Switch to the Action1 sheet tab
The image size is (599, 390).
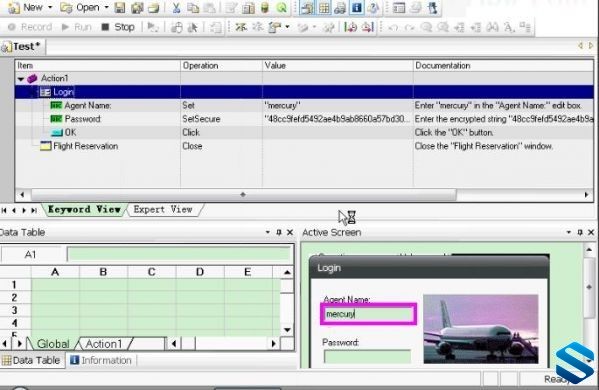click(x=104, y=344)
